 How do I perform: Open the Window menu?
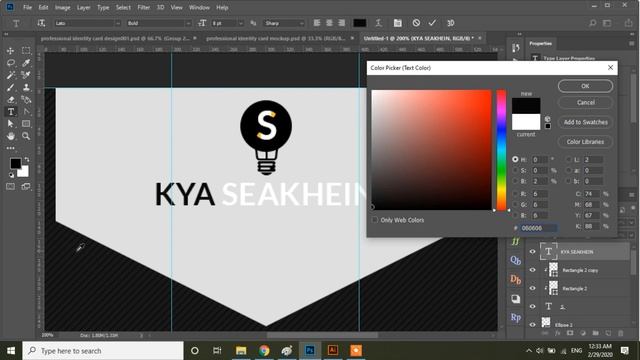[199, 7]
